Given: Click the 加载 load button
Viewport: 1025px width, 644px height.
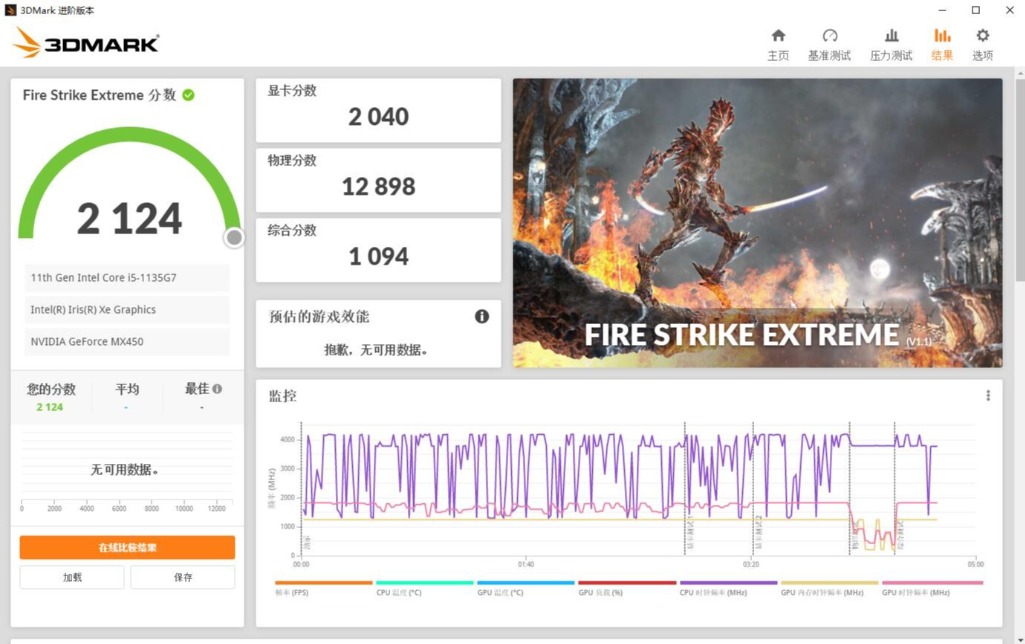Looking at the screenshot, I should click(72, 577).
